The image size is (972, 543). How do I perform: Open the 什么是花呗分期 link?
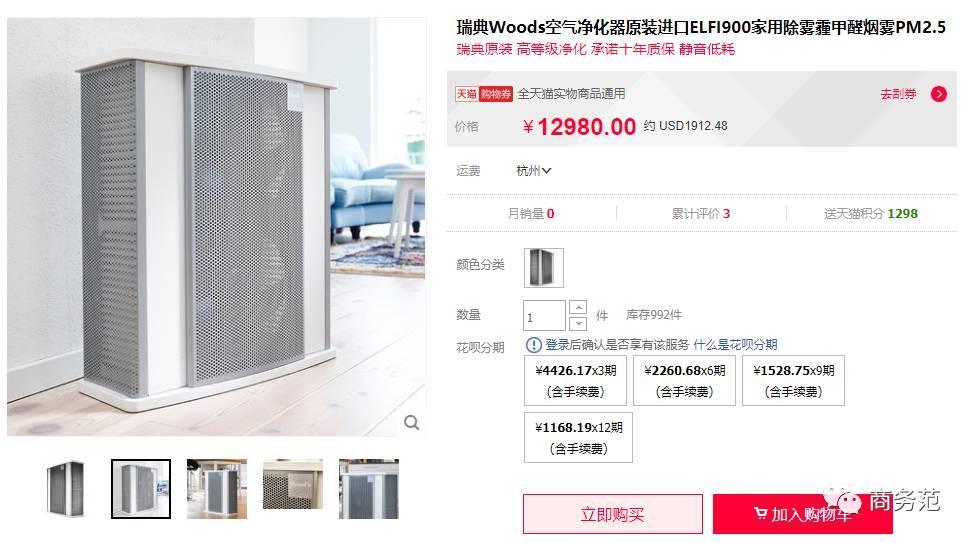tap(735, 345)
